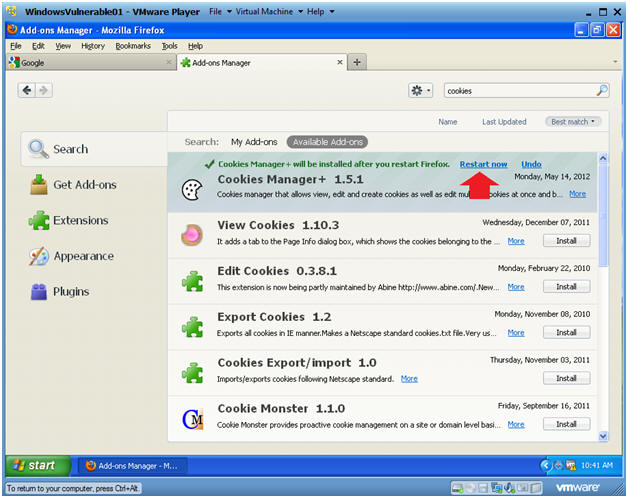Screen dimensions: 628x498
Task: Open More link for View Cookies
Action: (516, 241)
